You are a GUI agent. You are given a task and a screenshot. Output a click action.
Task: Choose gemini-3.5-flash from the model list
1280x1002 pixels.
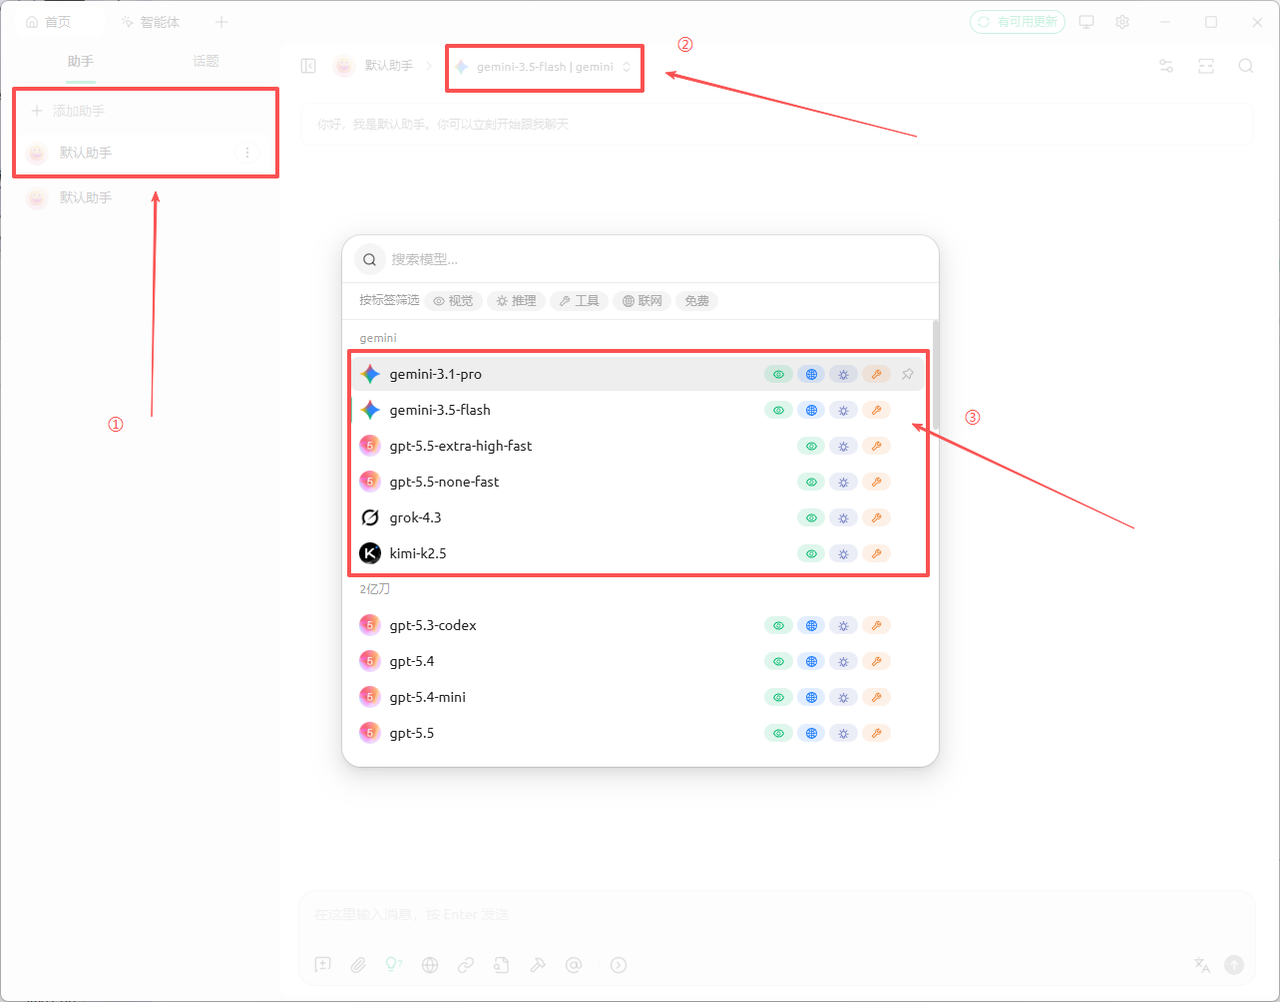pos(637,410)
